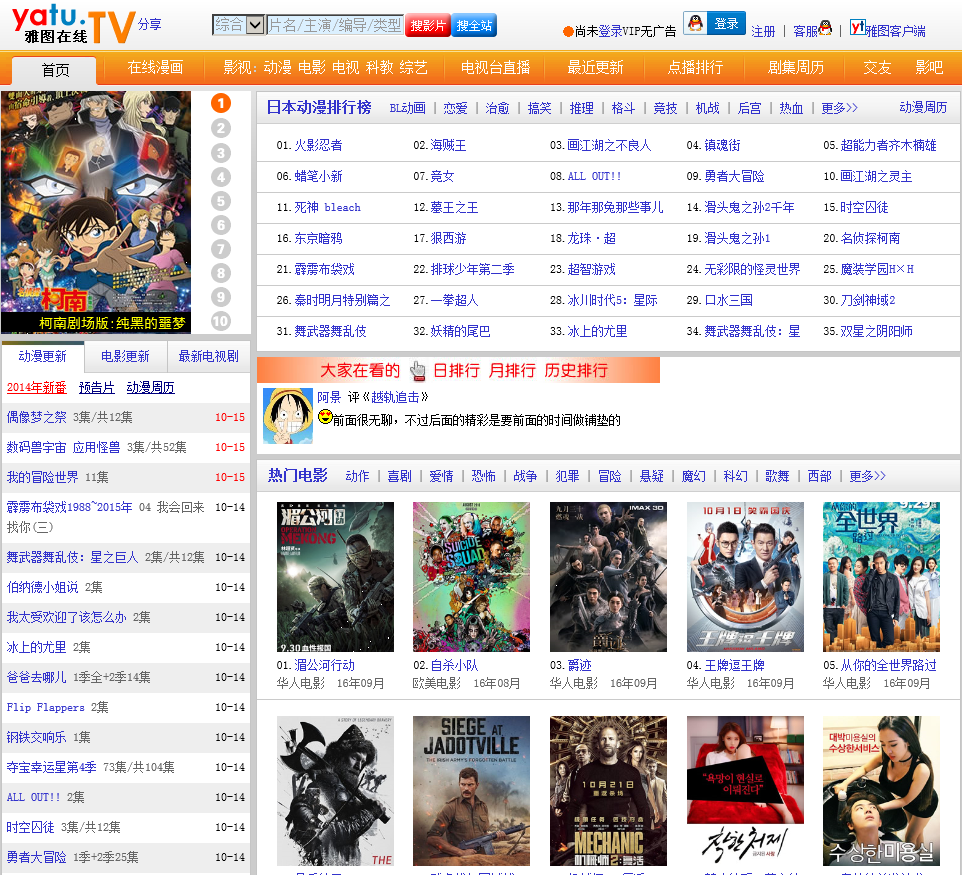Select carousel slide number 2

pyautogui.click(x=221, y=128)
